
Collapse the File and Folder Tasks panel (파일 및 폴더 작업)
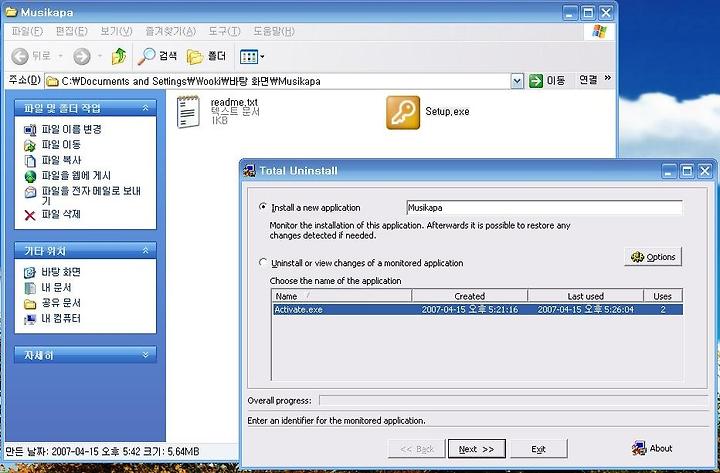click(145, 108)
